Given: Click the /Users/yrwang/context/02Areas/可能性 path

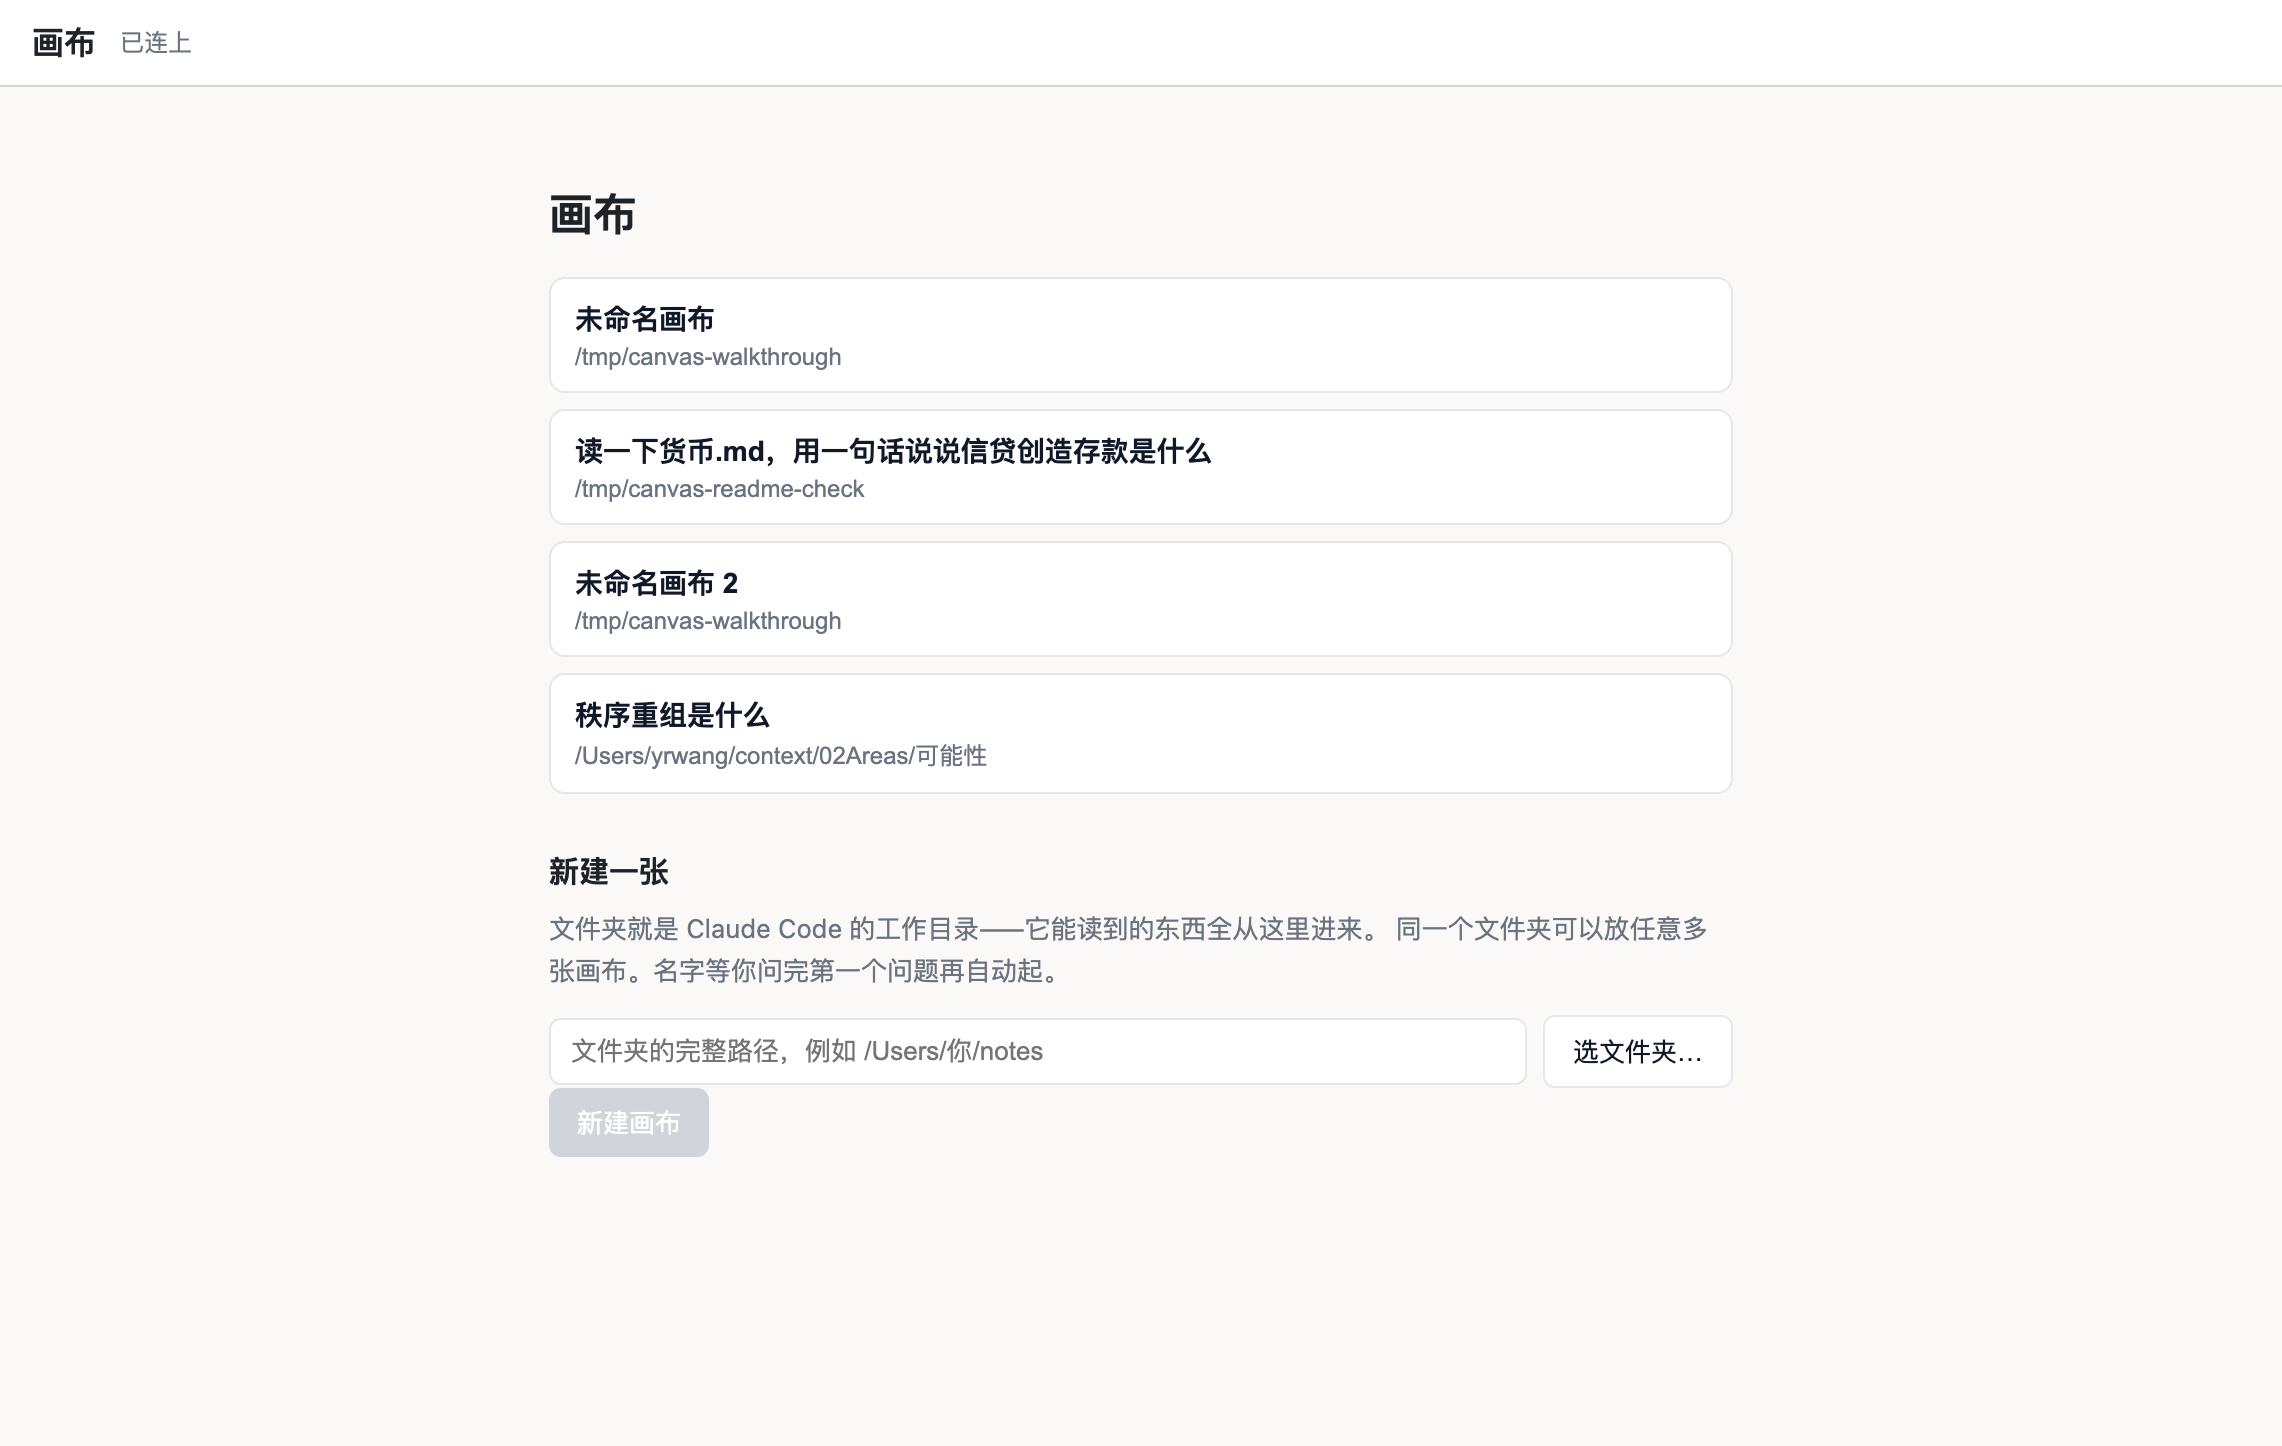Looking at the screenshot, I should pos(780,755).
